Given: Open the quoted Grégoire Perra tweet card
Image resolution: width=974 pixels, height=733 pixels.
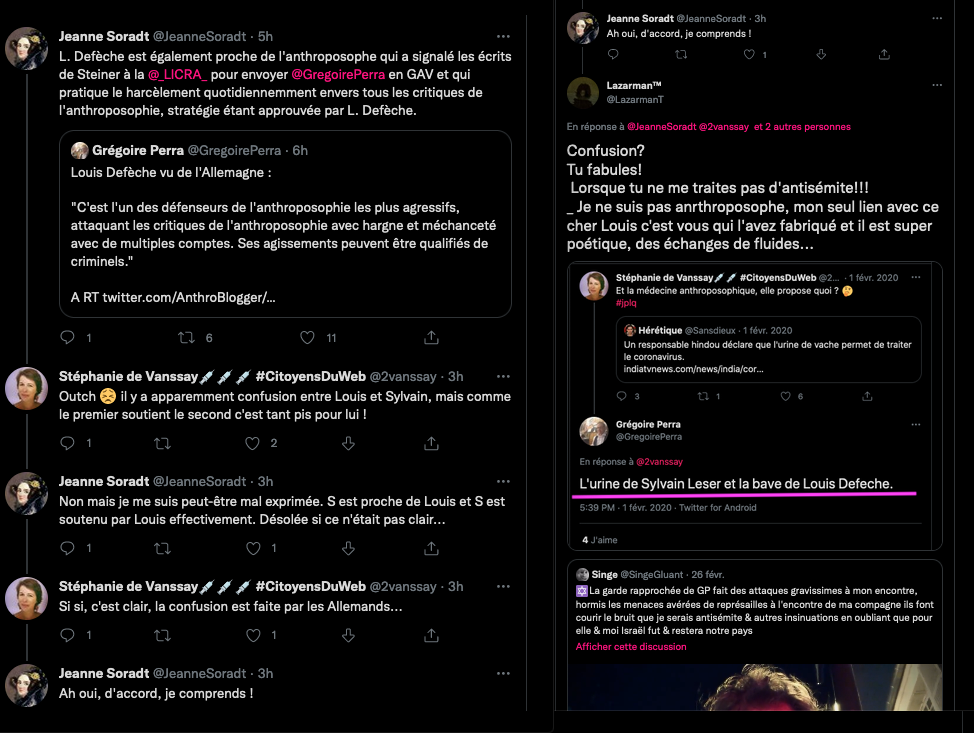Looking at the screenshot, I should (x=284, y=224).
